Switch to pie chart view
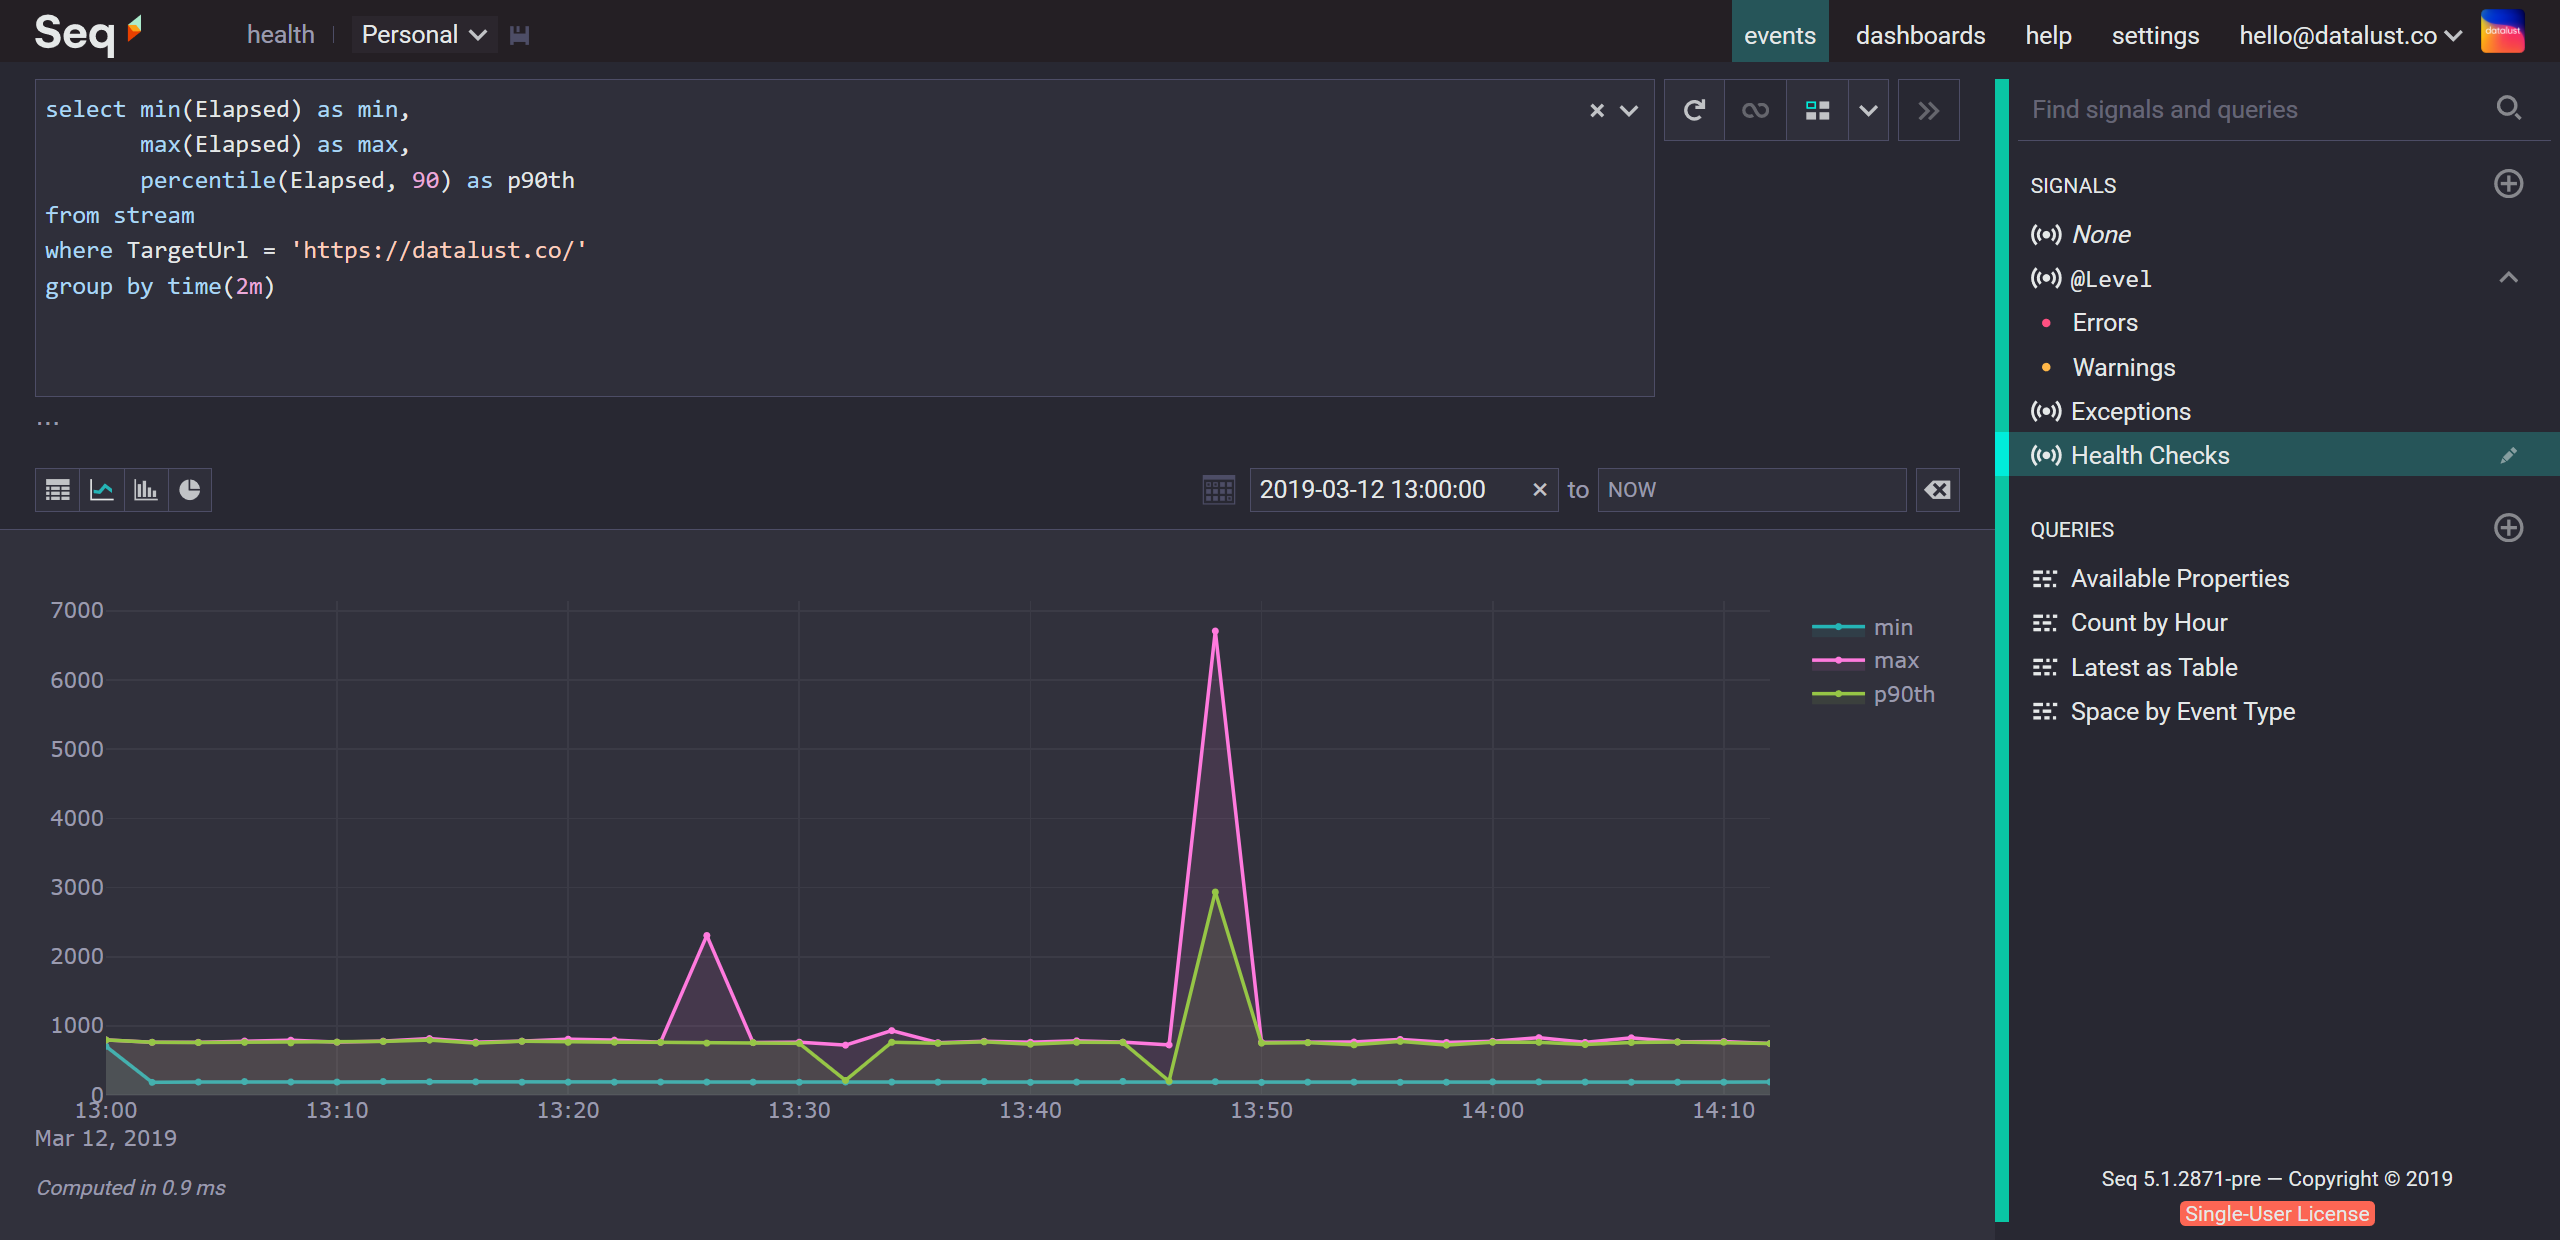The width and height of the screenshot is (2560, 1240). click(x=189, y=490)
